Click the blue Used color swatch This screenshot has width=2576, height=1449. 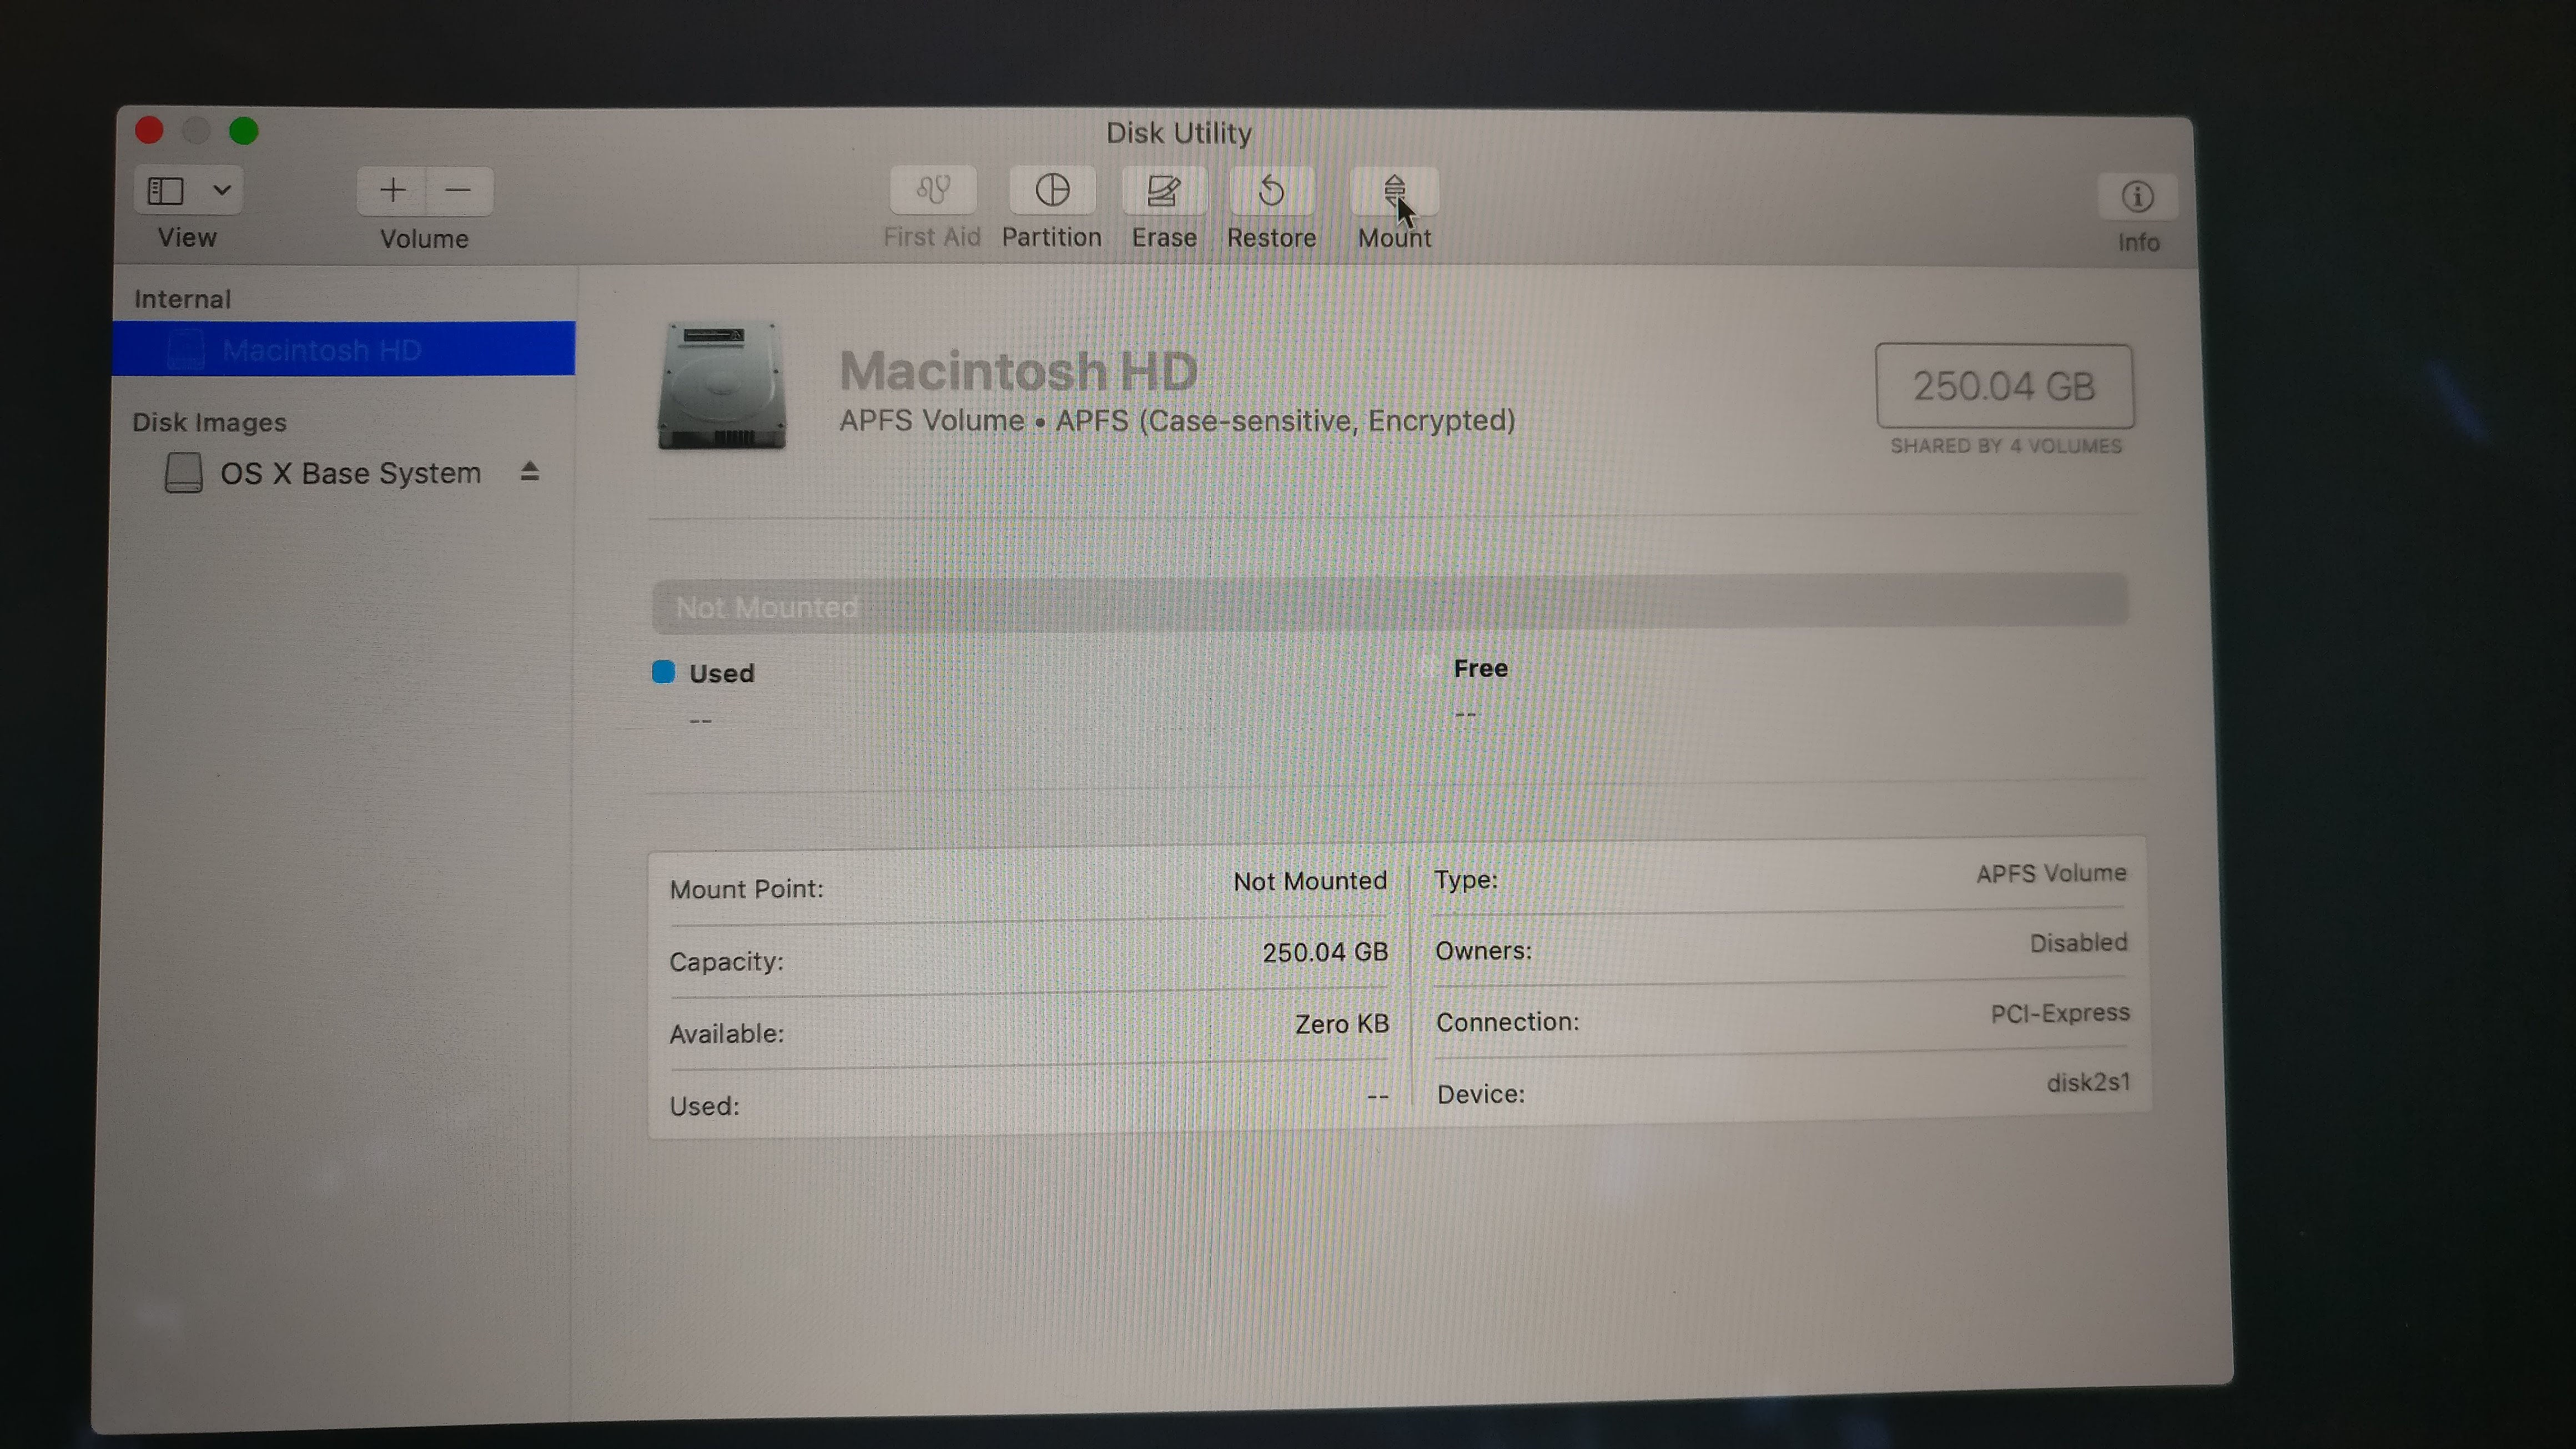coord(663,672)
